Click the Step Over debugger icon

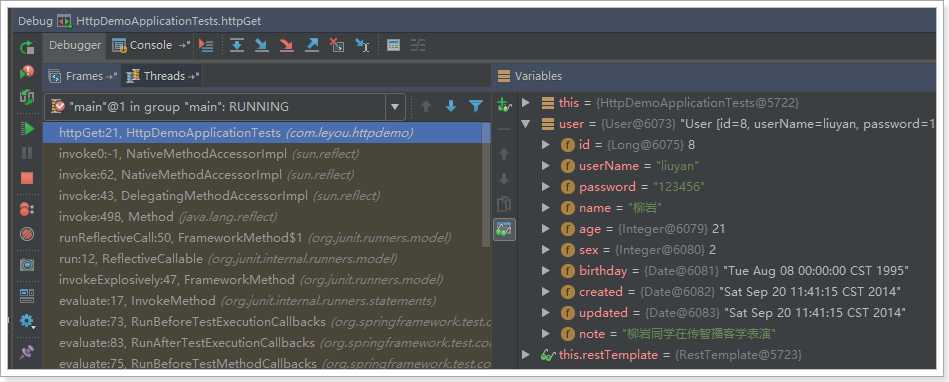click(237, 45)
